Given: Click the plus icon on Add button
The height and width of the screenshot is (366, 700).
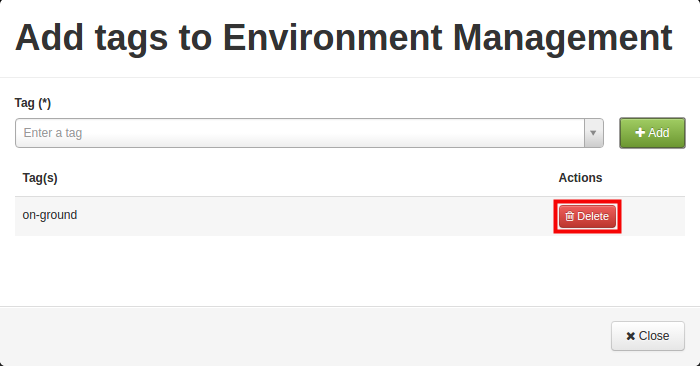Looking at the screenshot, I should [640, 133].
